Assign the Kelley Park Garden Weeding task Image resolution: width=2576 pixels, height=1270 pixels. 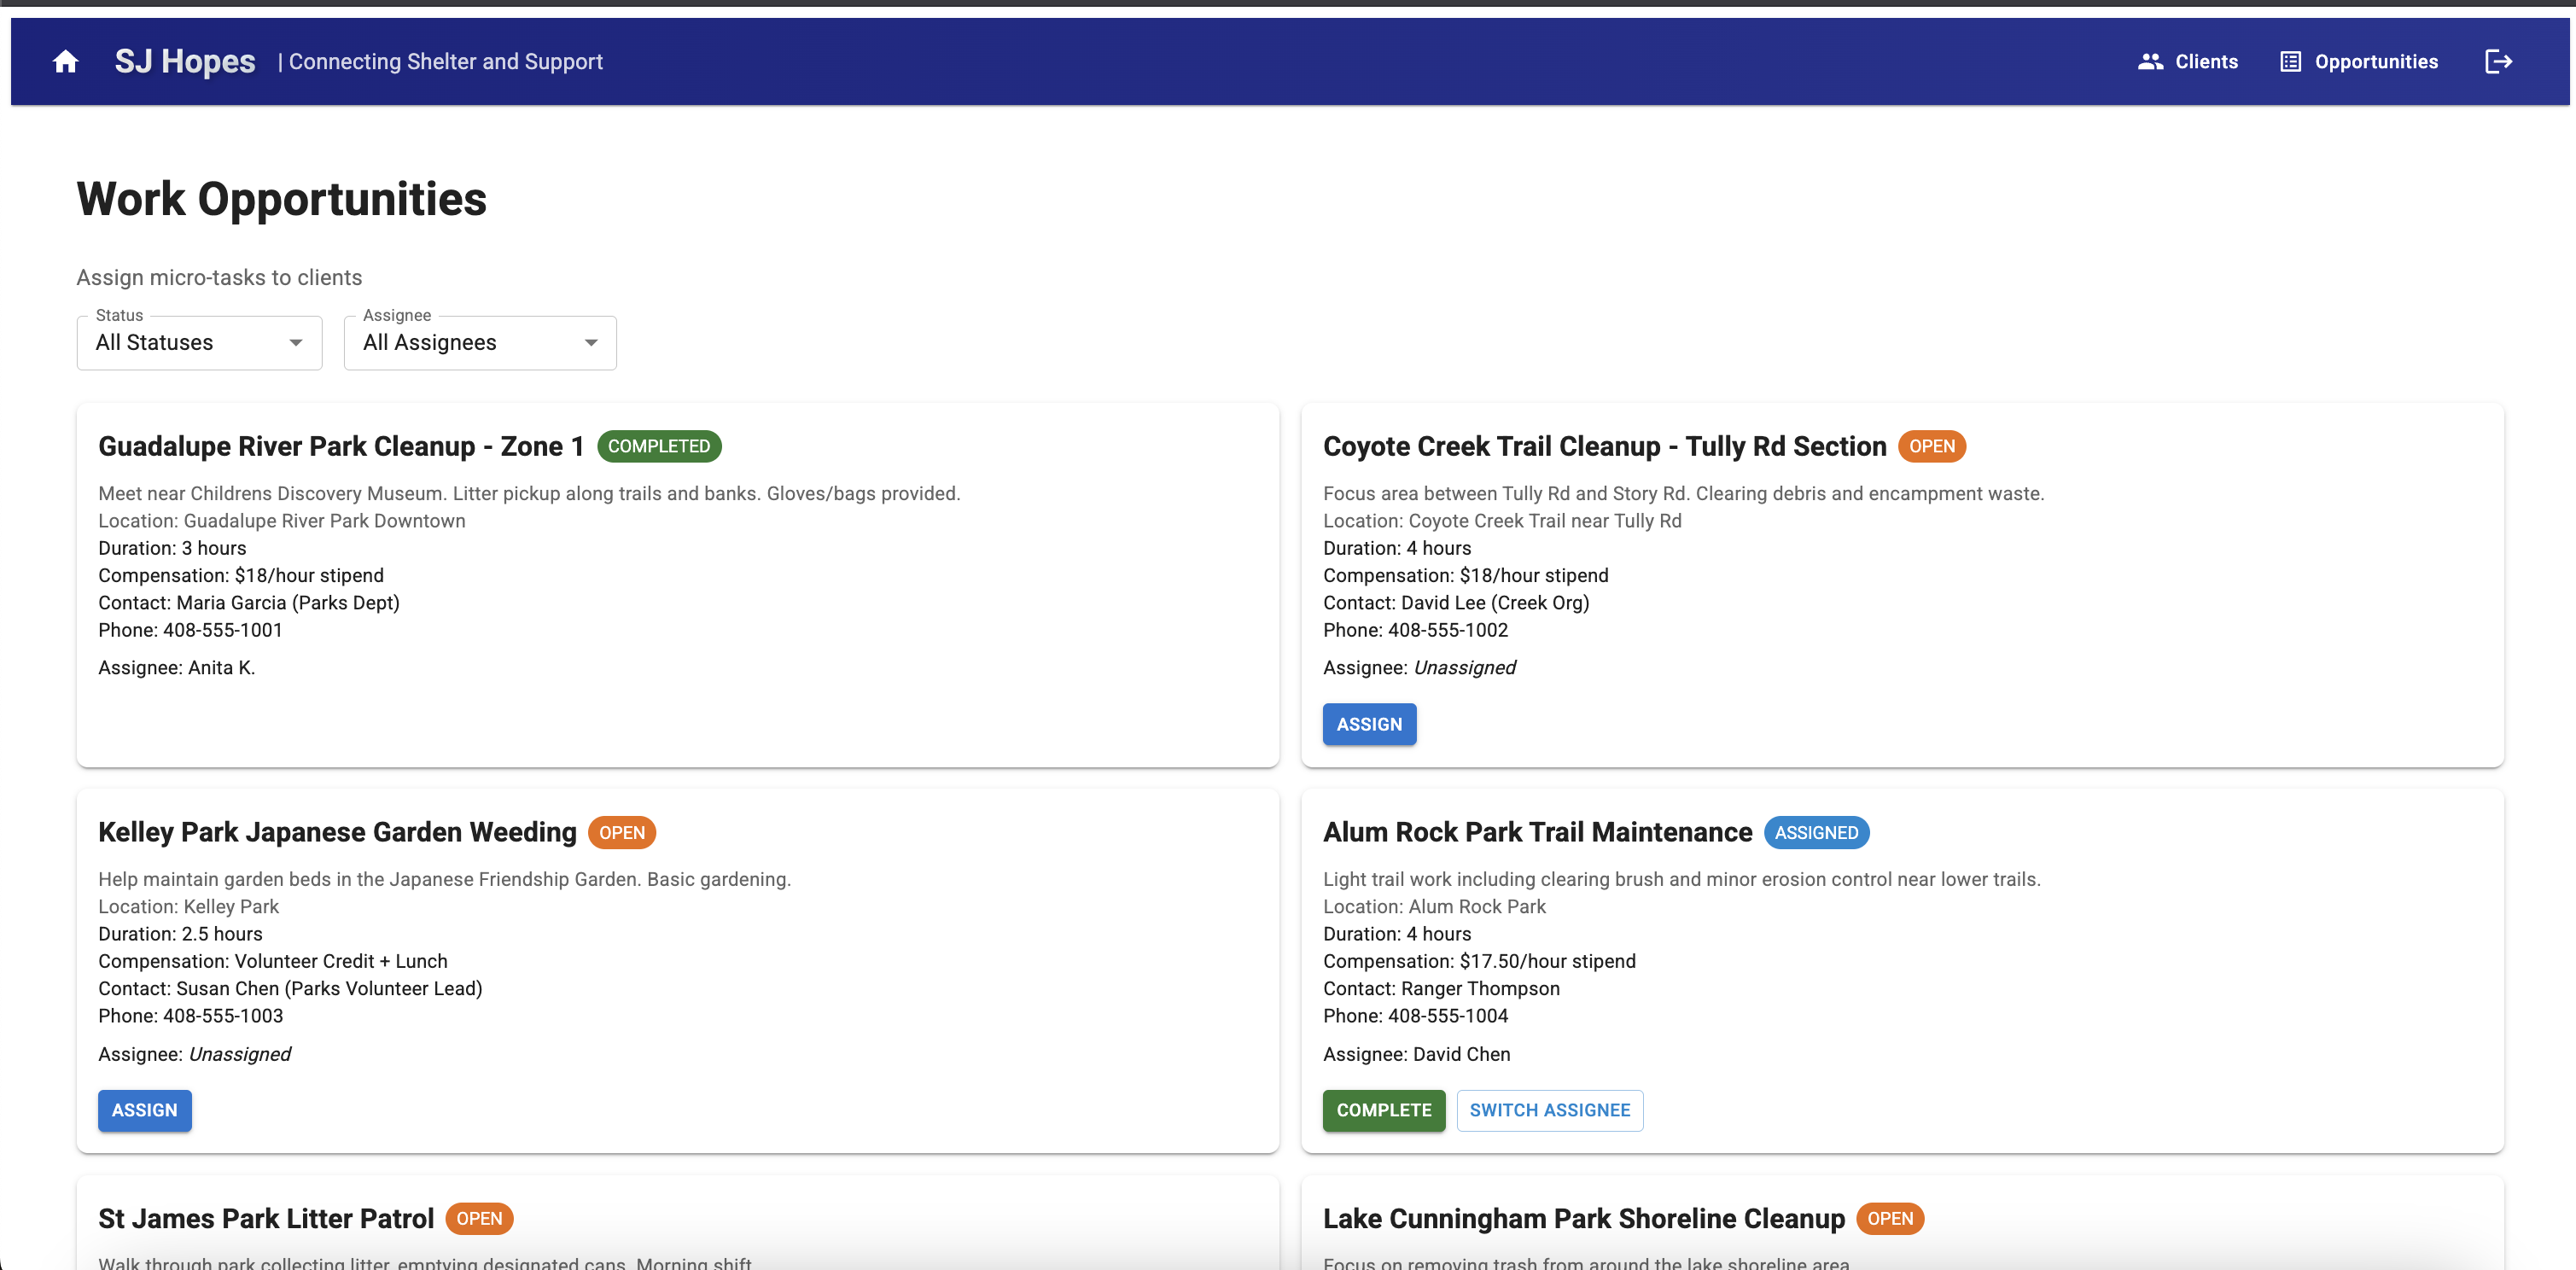pyautogui.click(x=144, y=1110)
